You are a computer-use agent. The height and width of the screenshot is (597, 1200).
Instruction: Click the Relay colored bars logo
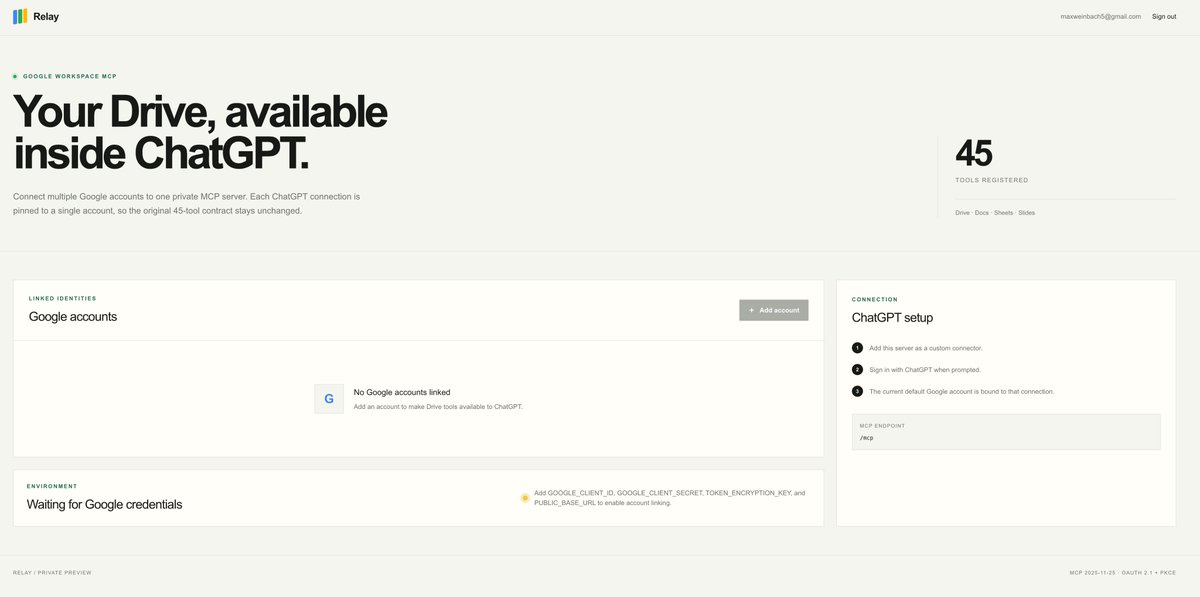(20, 16)
